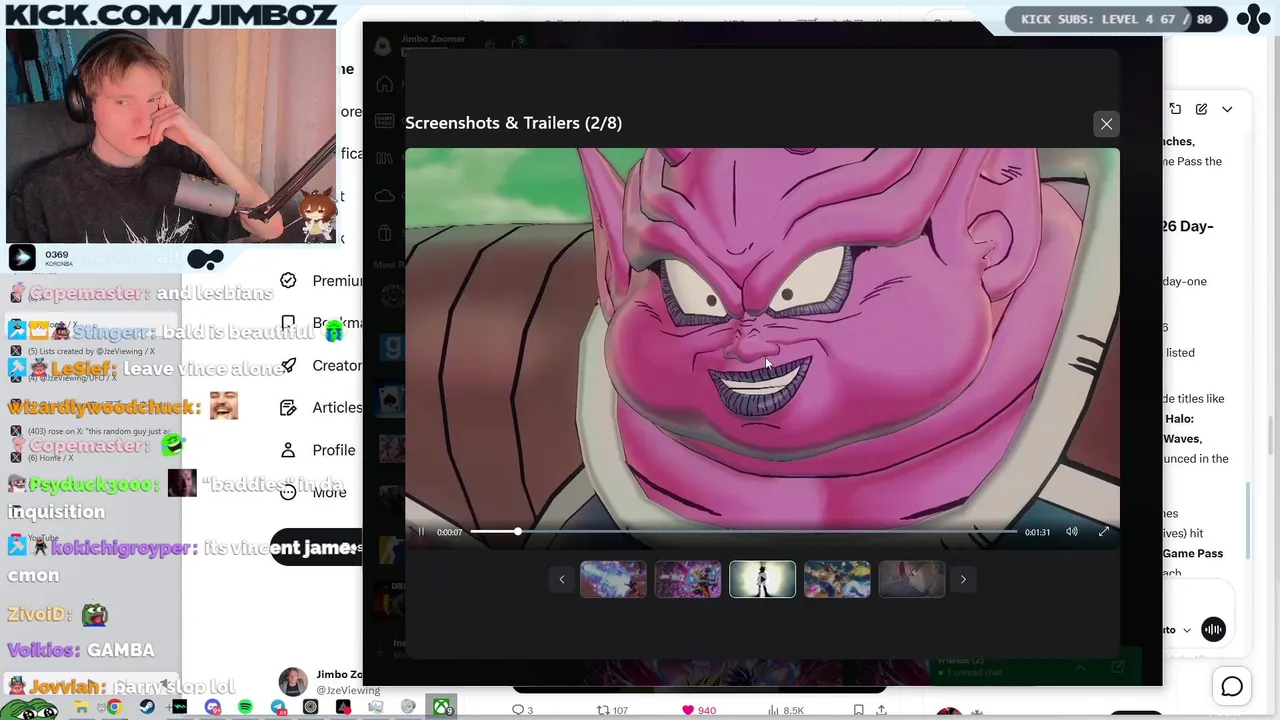Open Steam from the taskbar
This screenshot has height=720, width=1280.
147,707
